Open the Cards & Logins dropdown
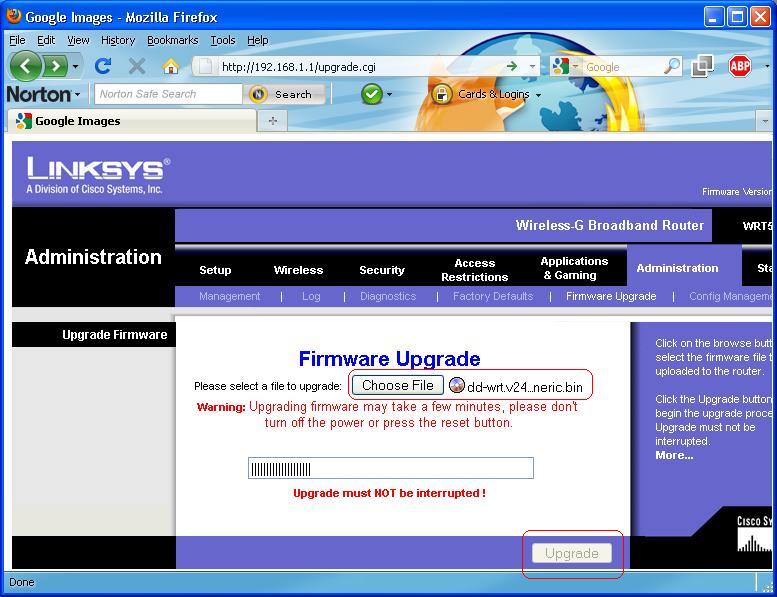 pyautogui.click(x=538, y=95)
